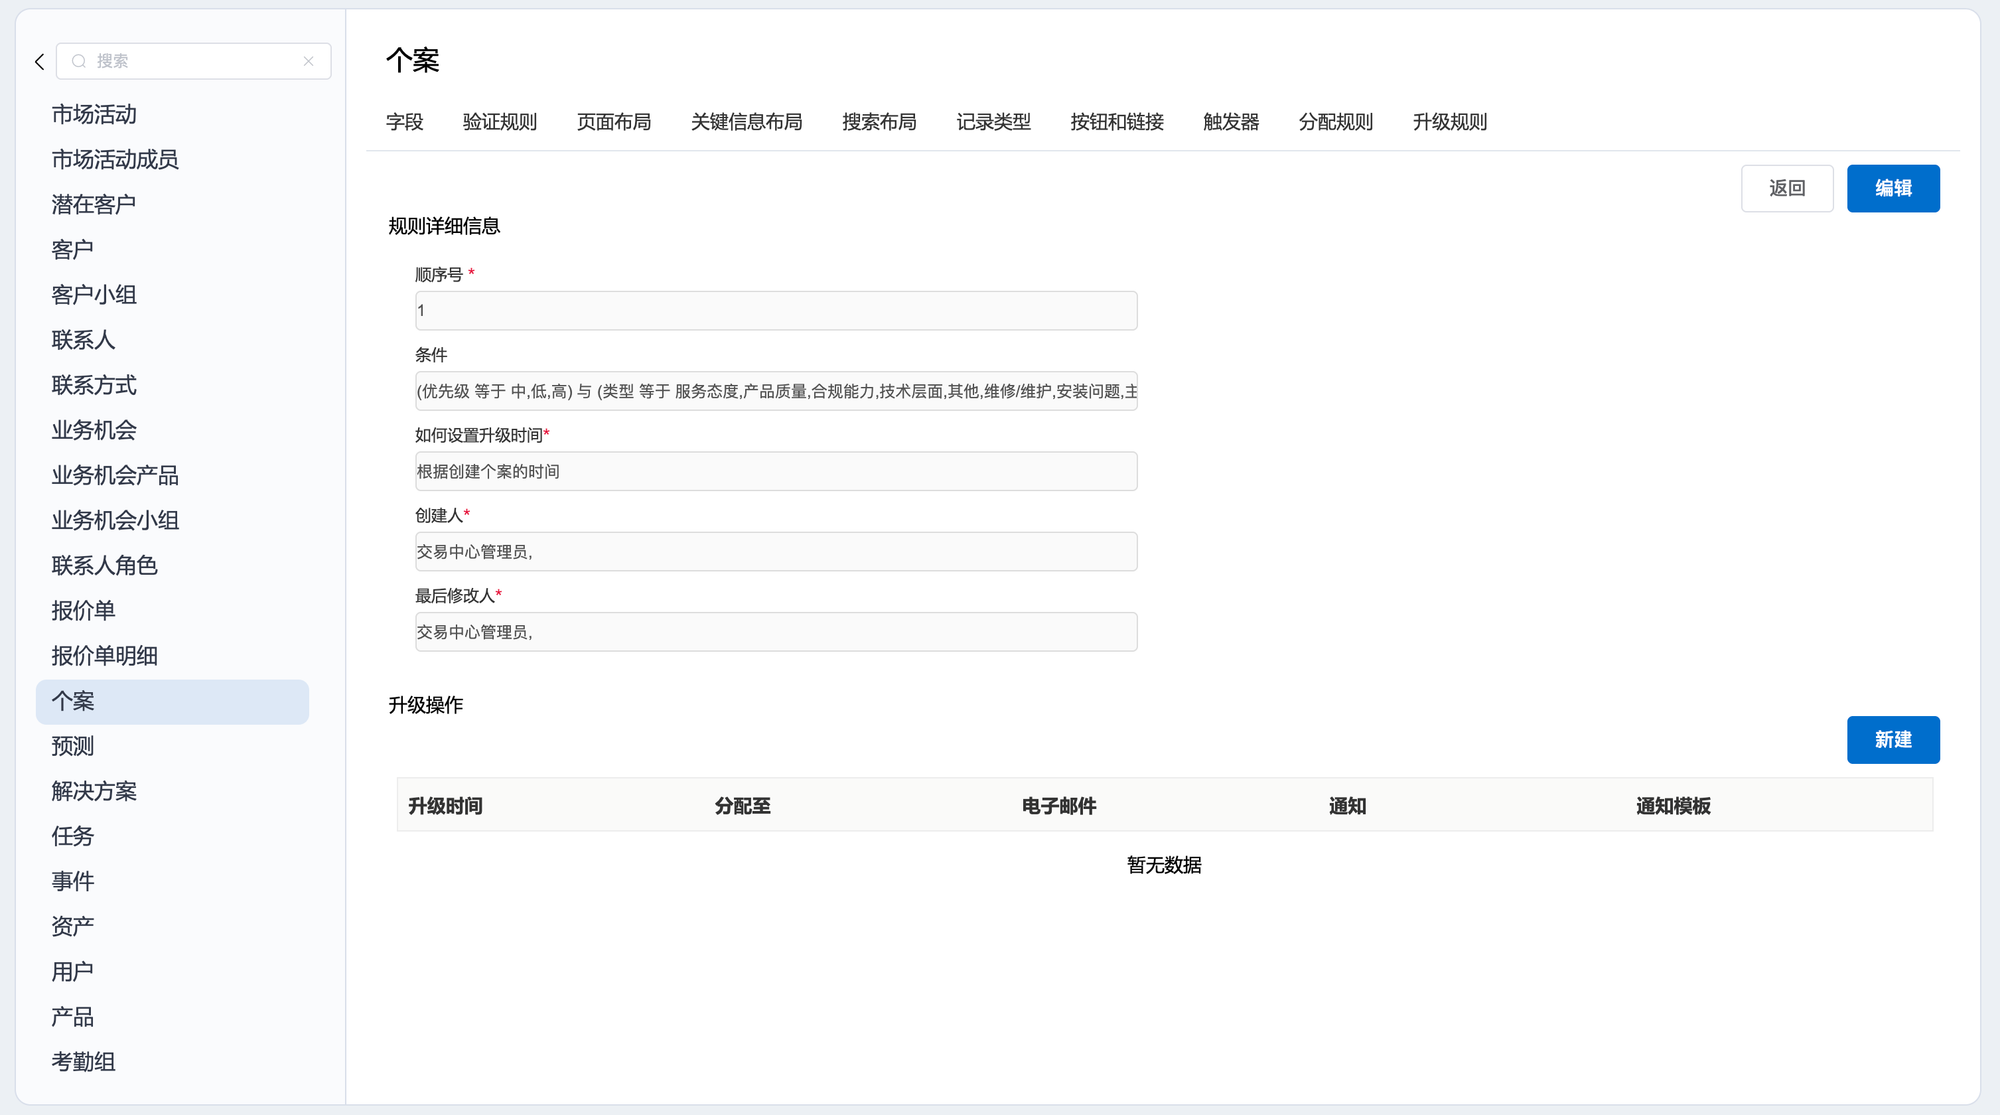The image size is (2000, 1115).
Task: Open the 触发器 tab
Action: coord(1231,122)
